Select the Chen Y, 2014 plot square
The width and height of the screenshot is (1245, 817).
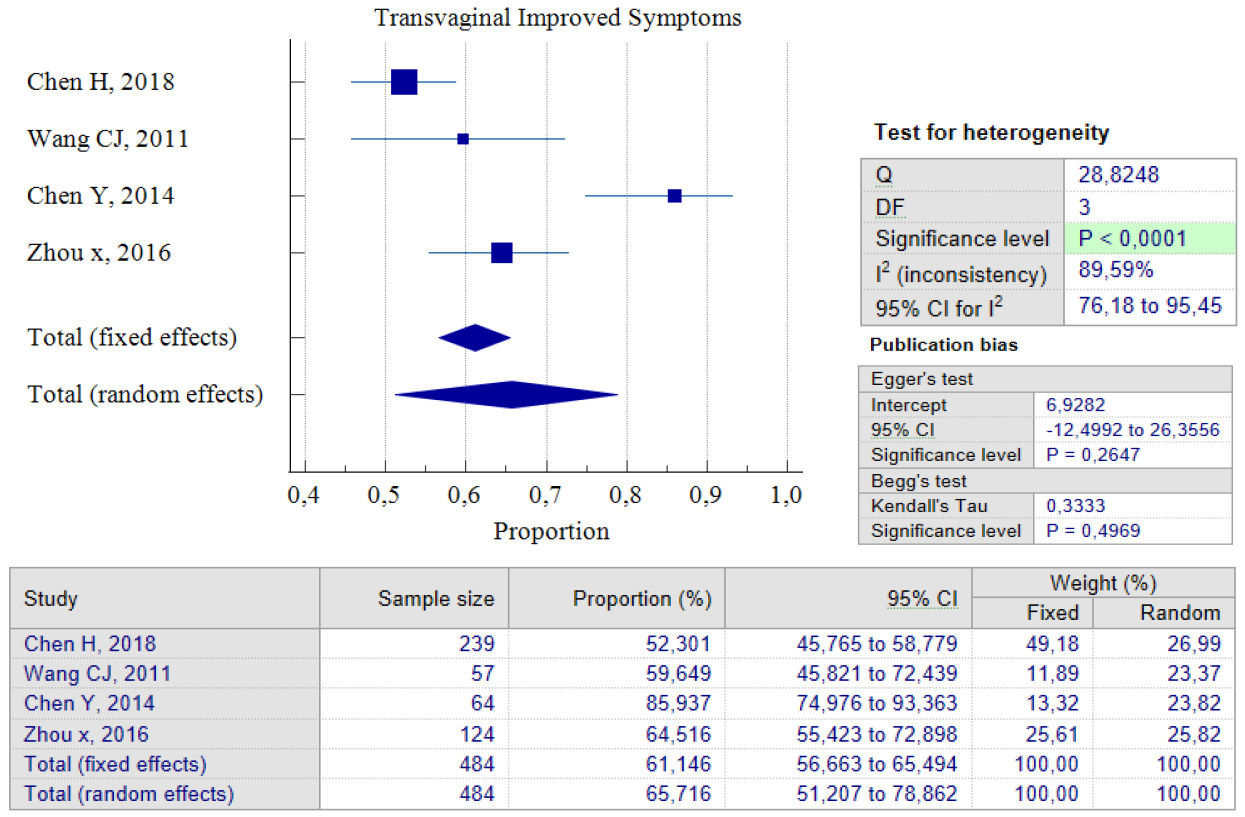[675, 196]
